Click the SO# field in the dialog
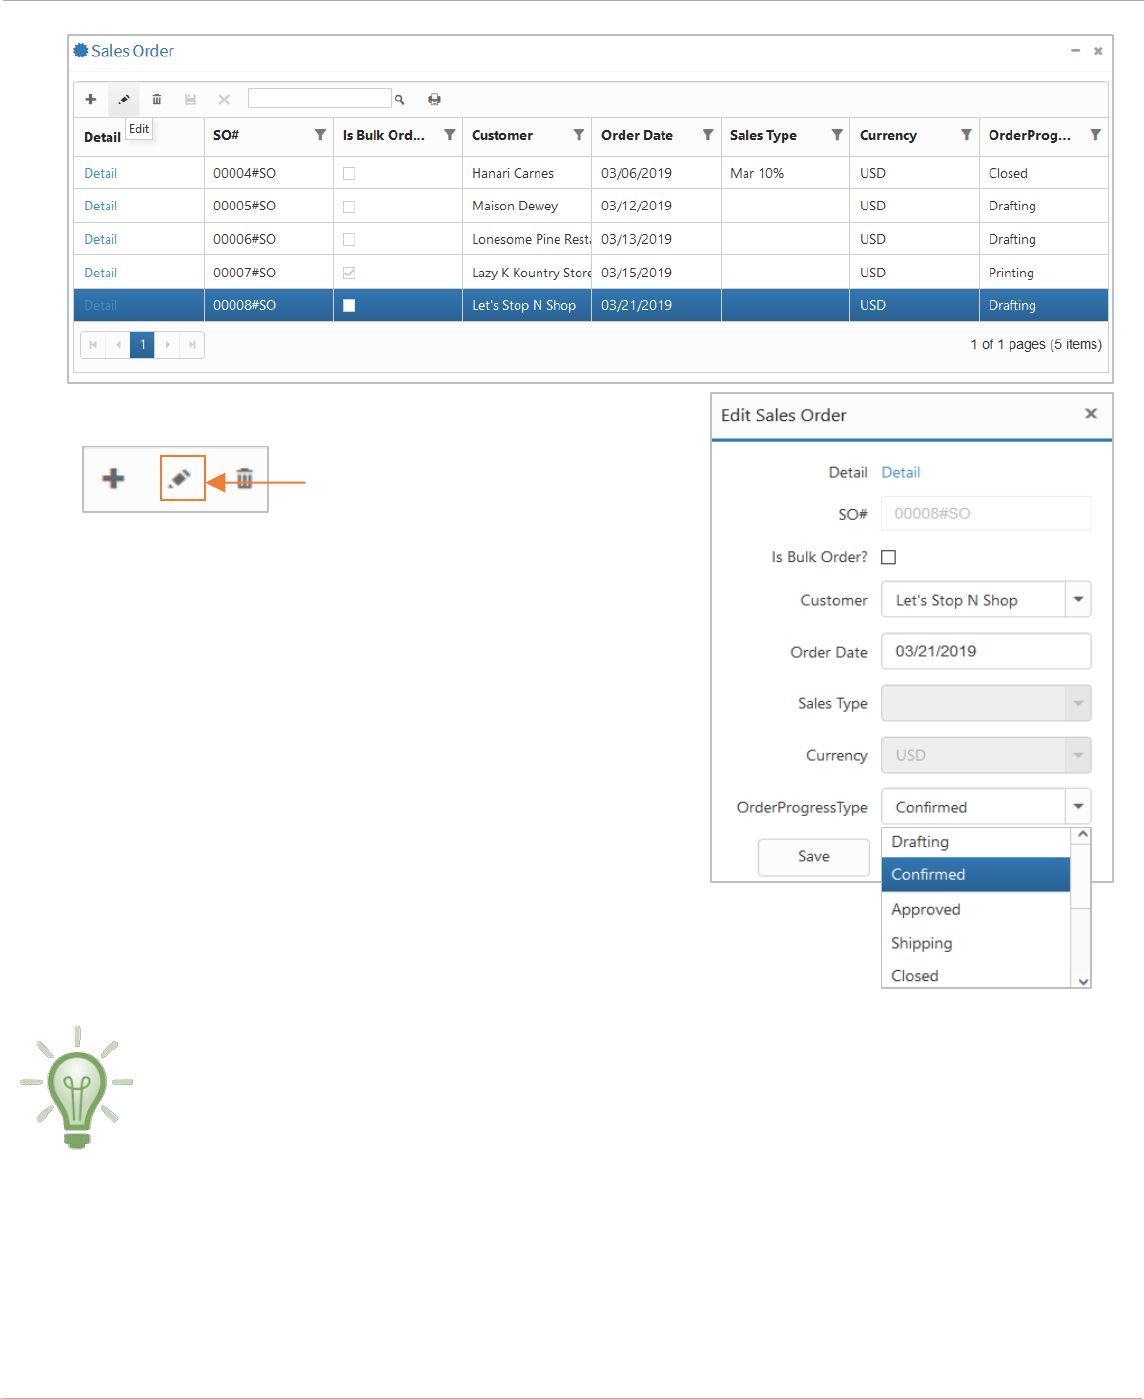 click(986, 513)
